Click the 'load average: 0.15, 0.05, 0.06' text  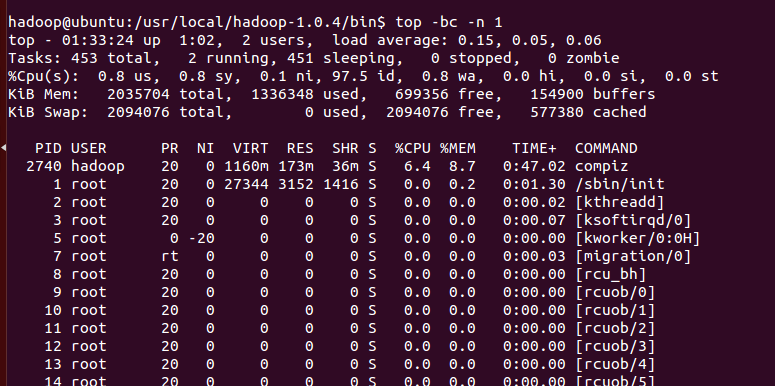pyautogui.click(x=467, y=41)
